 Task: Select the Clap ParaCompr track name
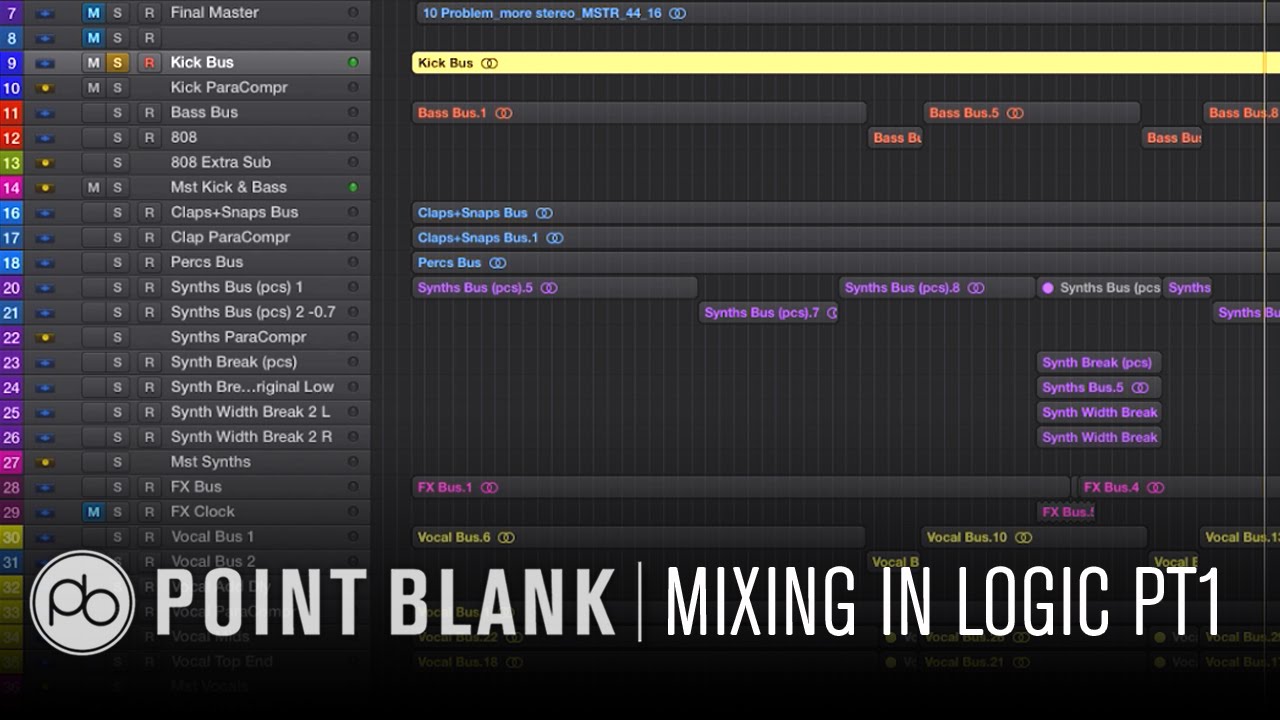[230, 238]
